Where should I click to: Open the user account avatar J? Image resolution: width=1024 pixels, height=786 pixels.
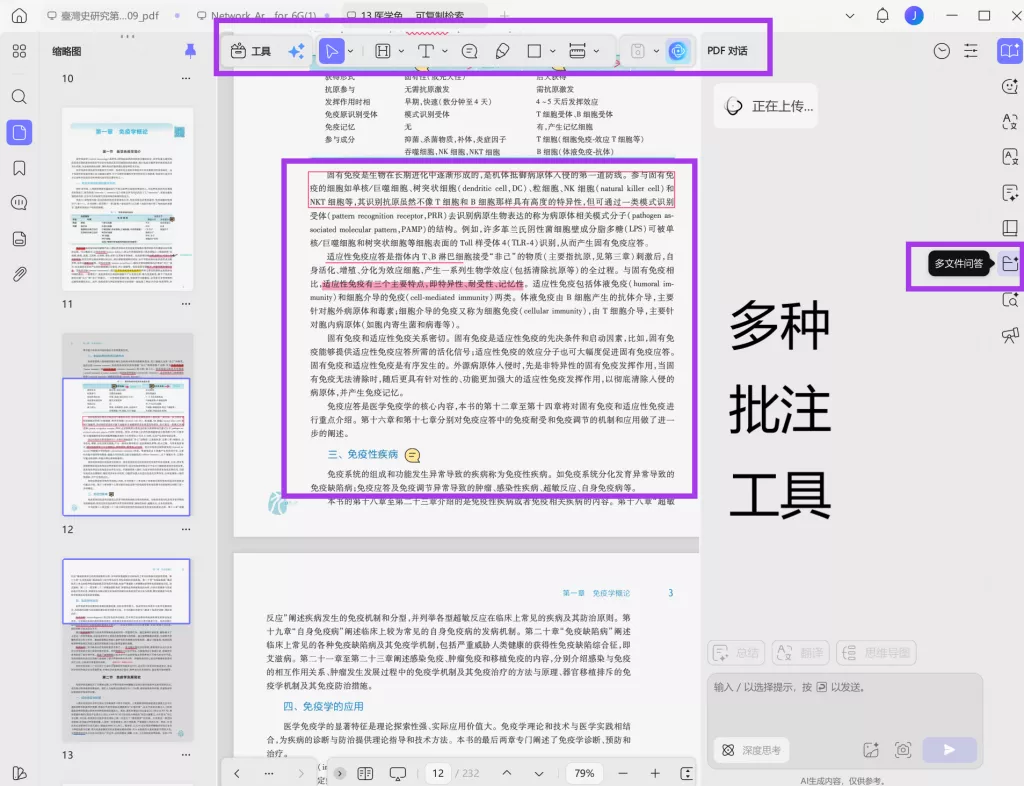pos(914,16)
